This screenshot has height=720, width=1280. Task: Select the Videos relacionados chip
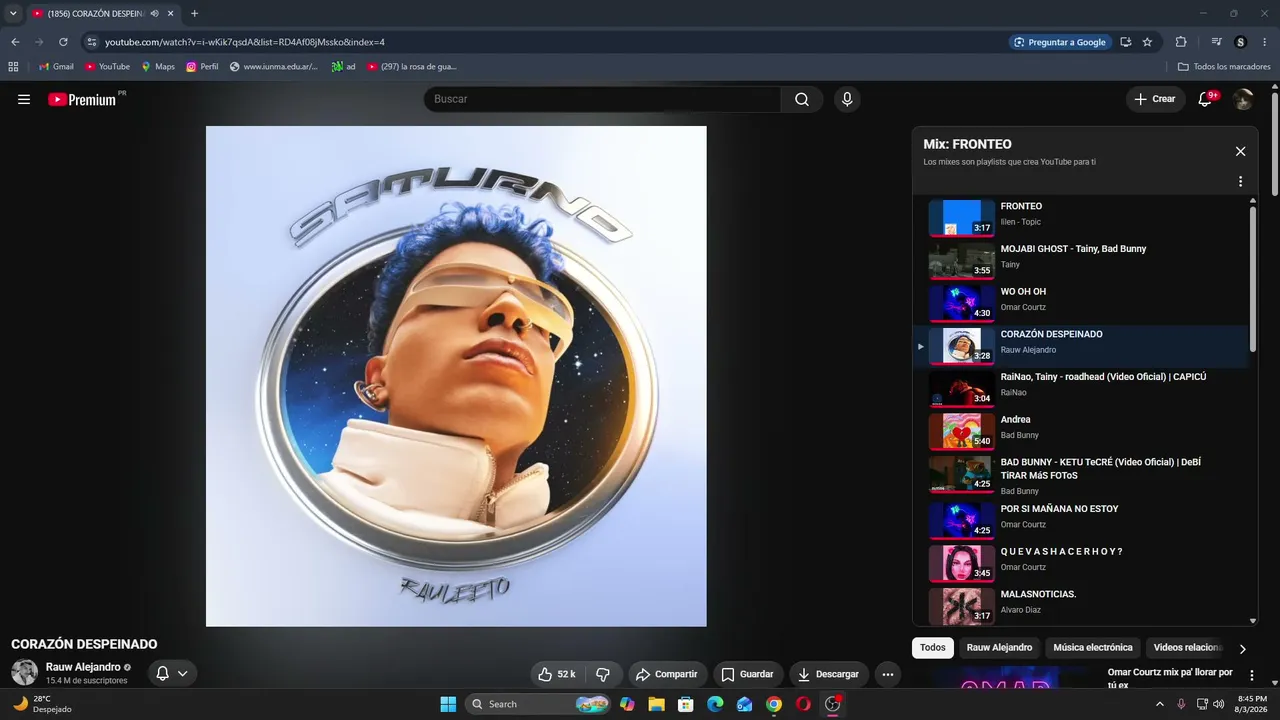pos(1188,648)
